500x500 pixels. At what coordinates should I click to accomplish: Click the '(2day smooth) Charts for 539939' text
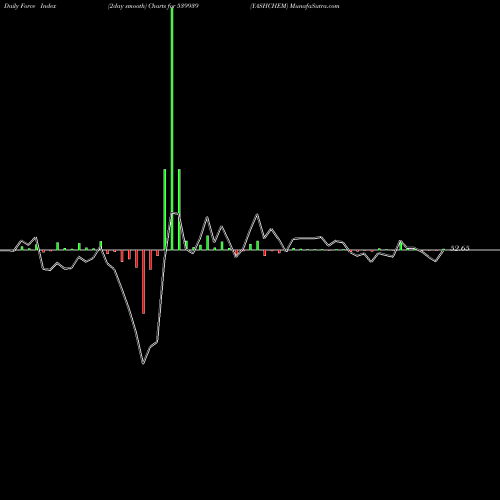153,6
